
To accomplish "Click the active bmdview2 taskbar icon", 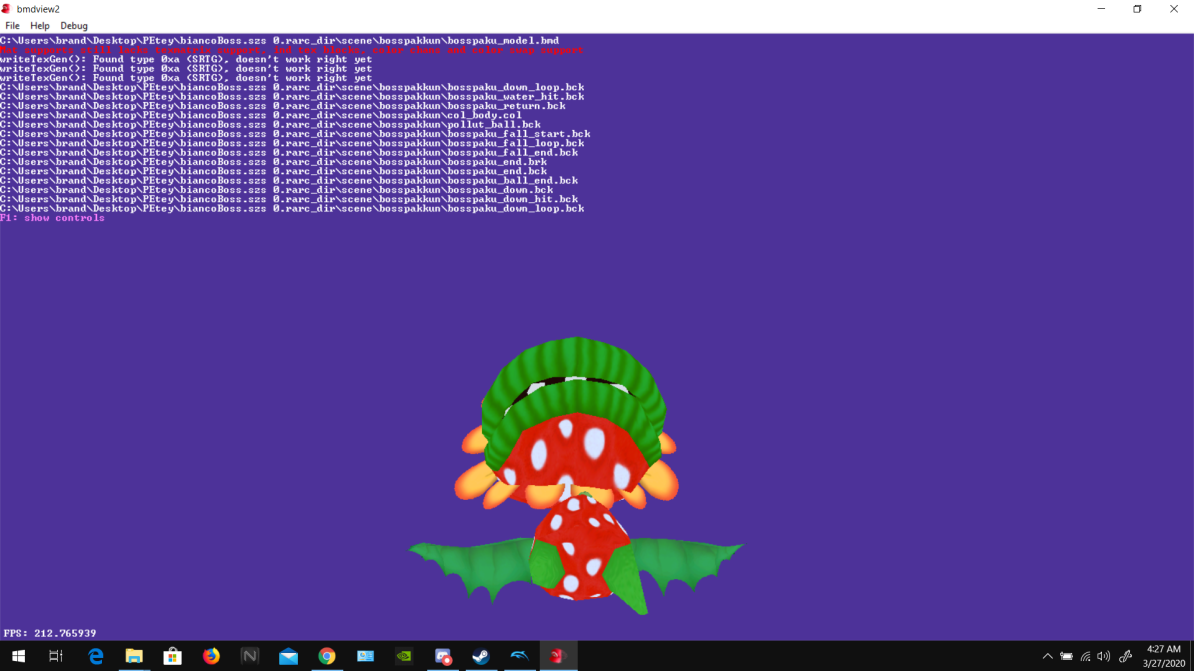I will [558, 656].
